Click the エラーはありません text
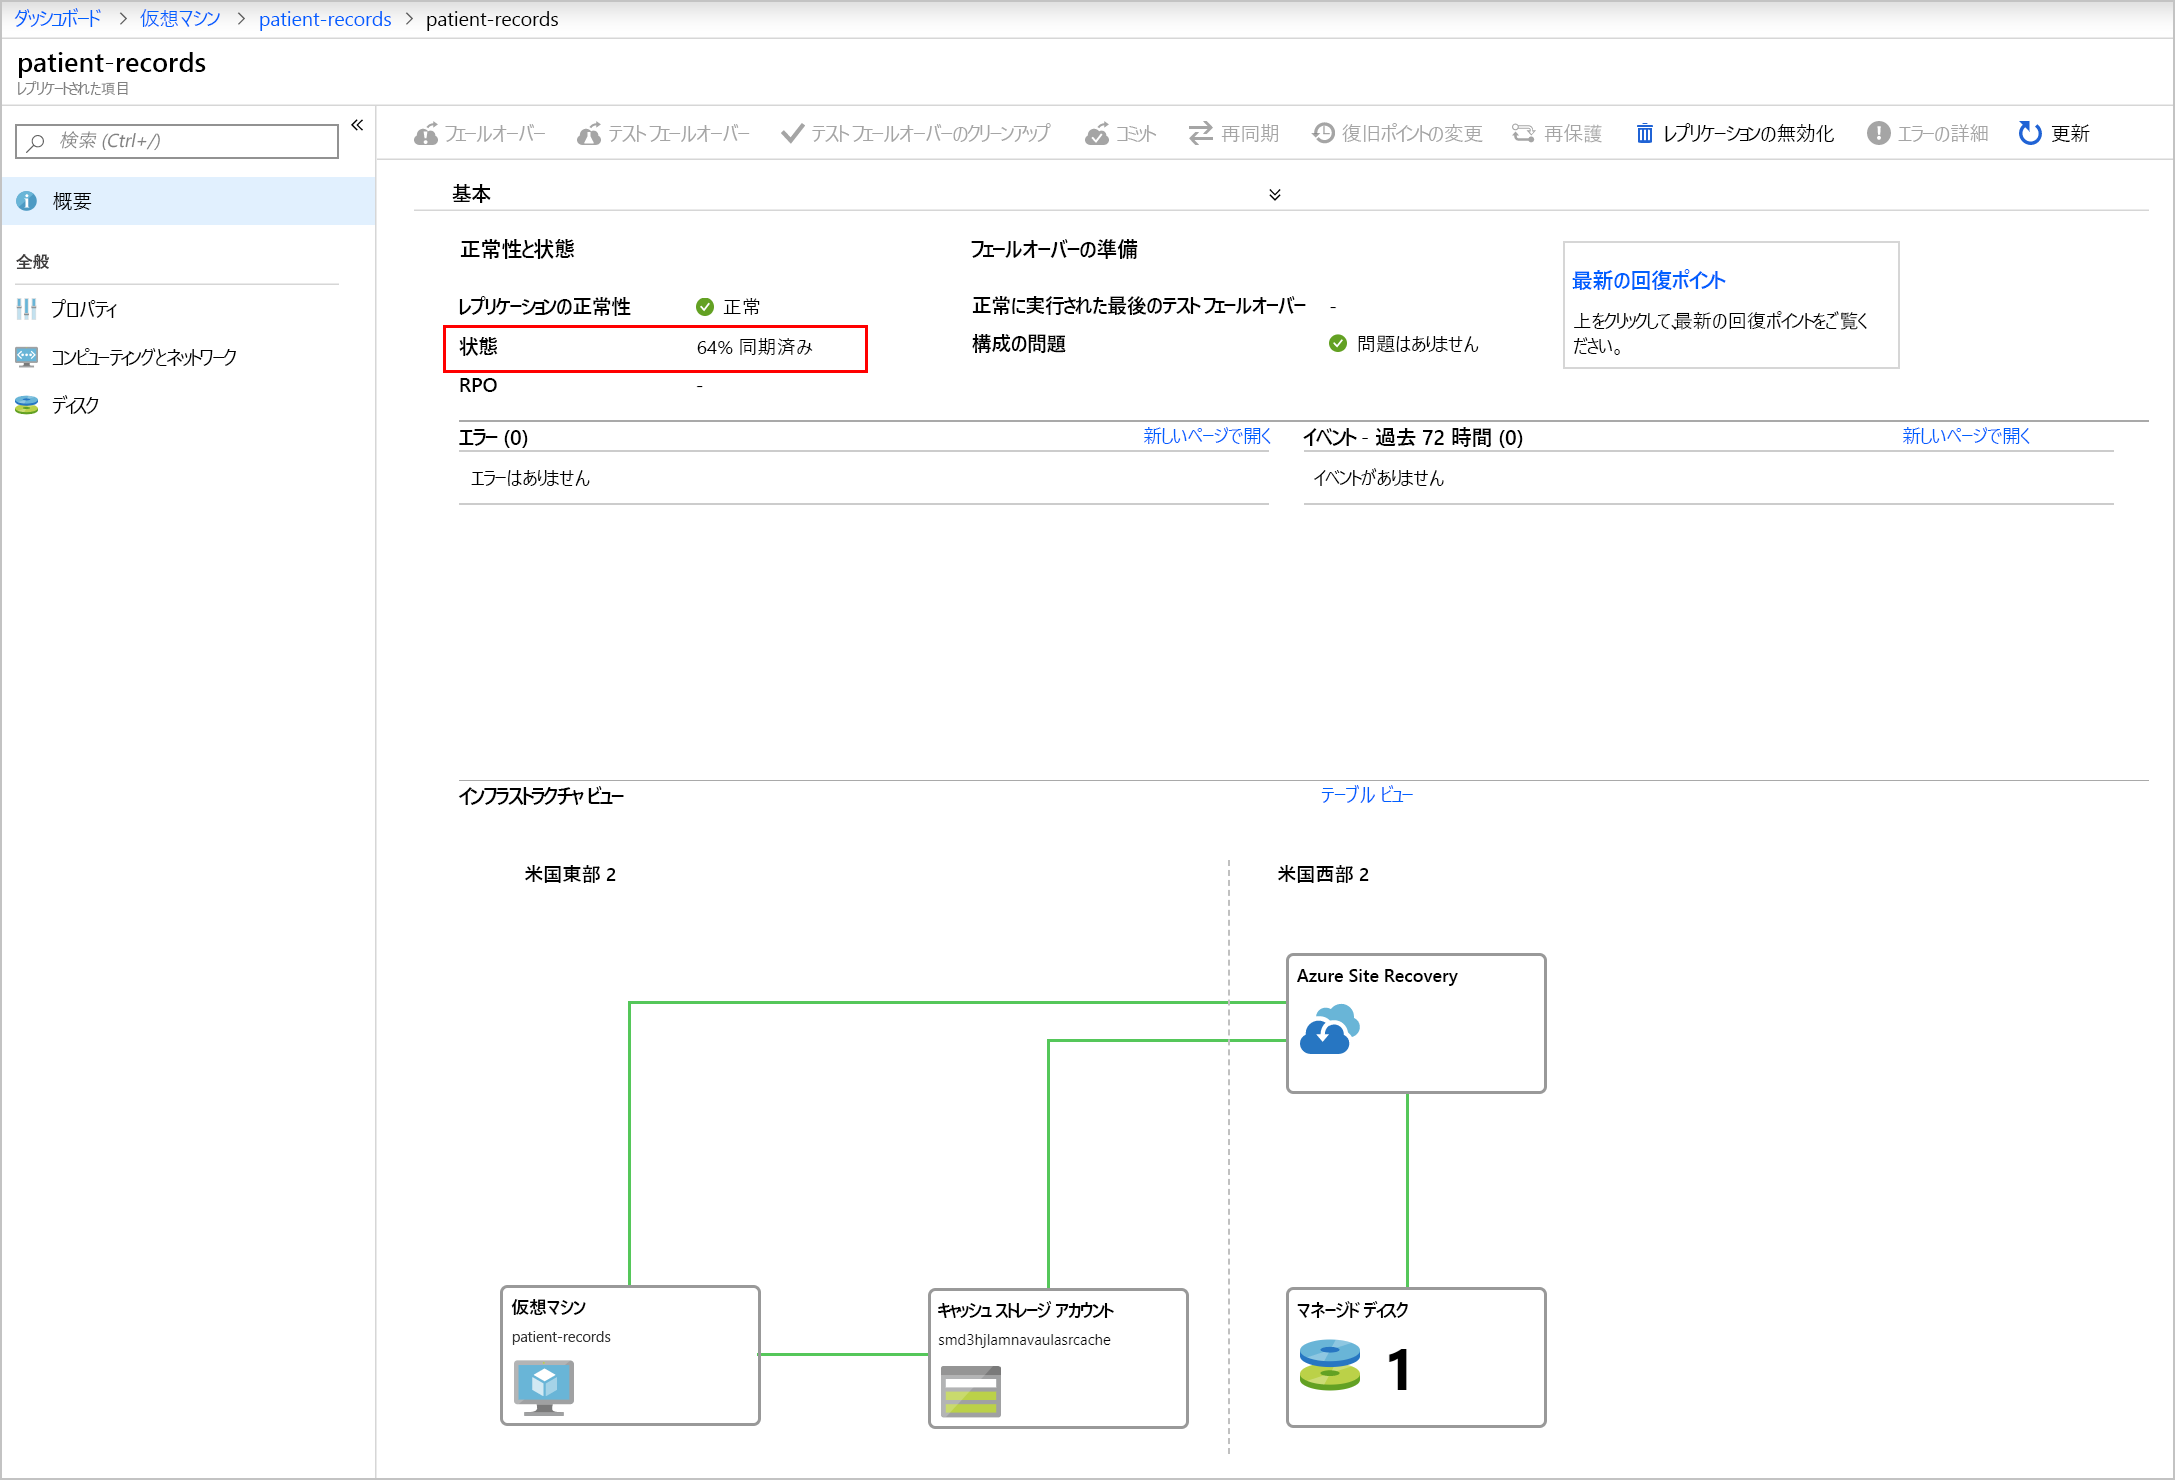Image resolution: width=2175 pixels, height=1480 pixels. (531, 478)
